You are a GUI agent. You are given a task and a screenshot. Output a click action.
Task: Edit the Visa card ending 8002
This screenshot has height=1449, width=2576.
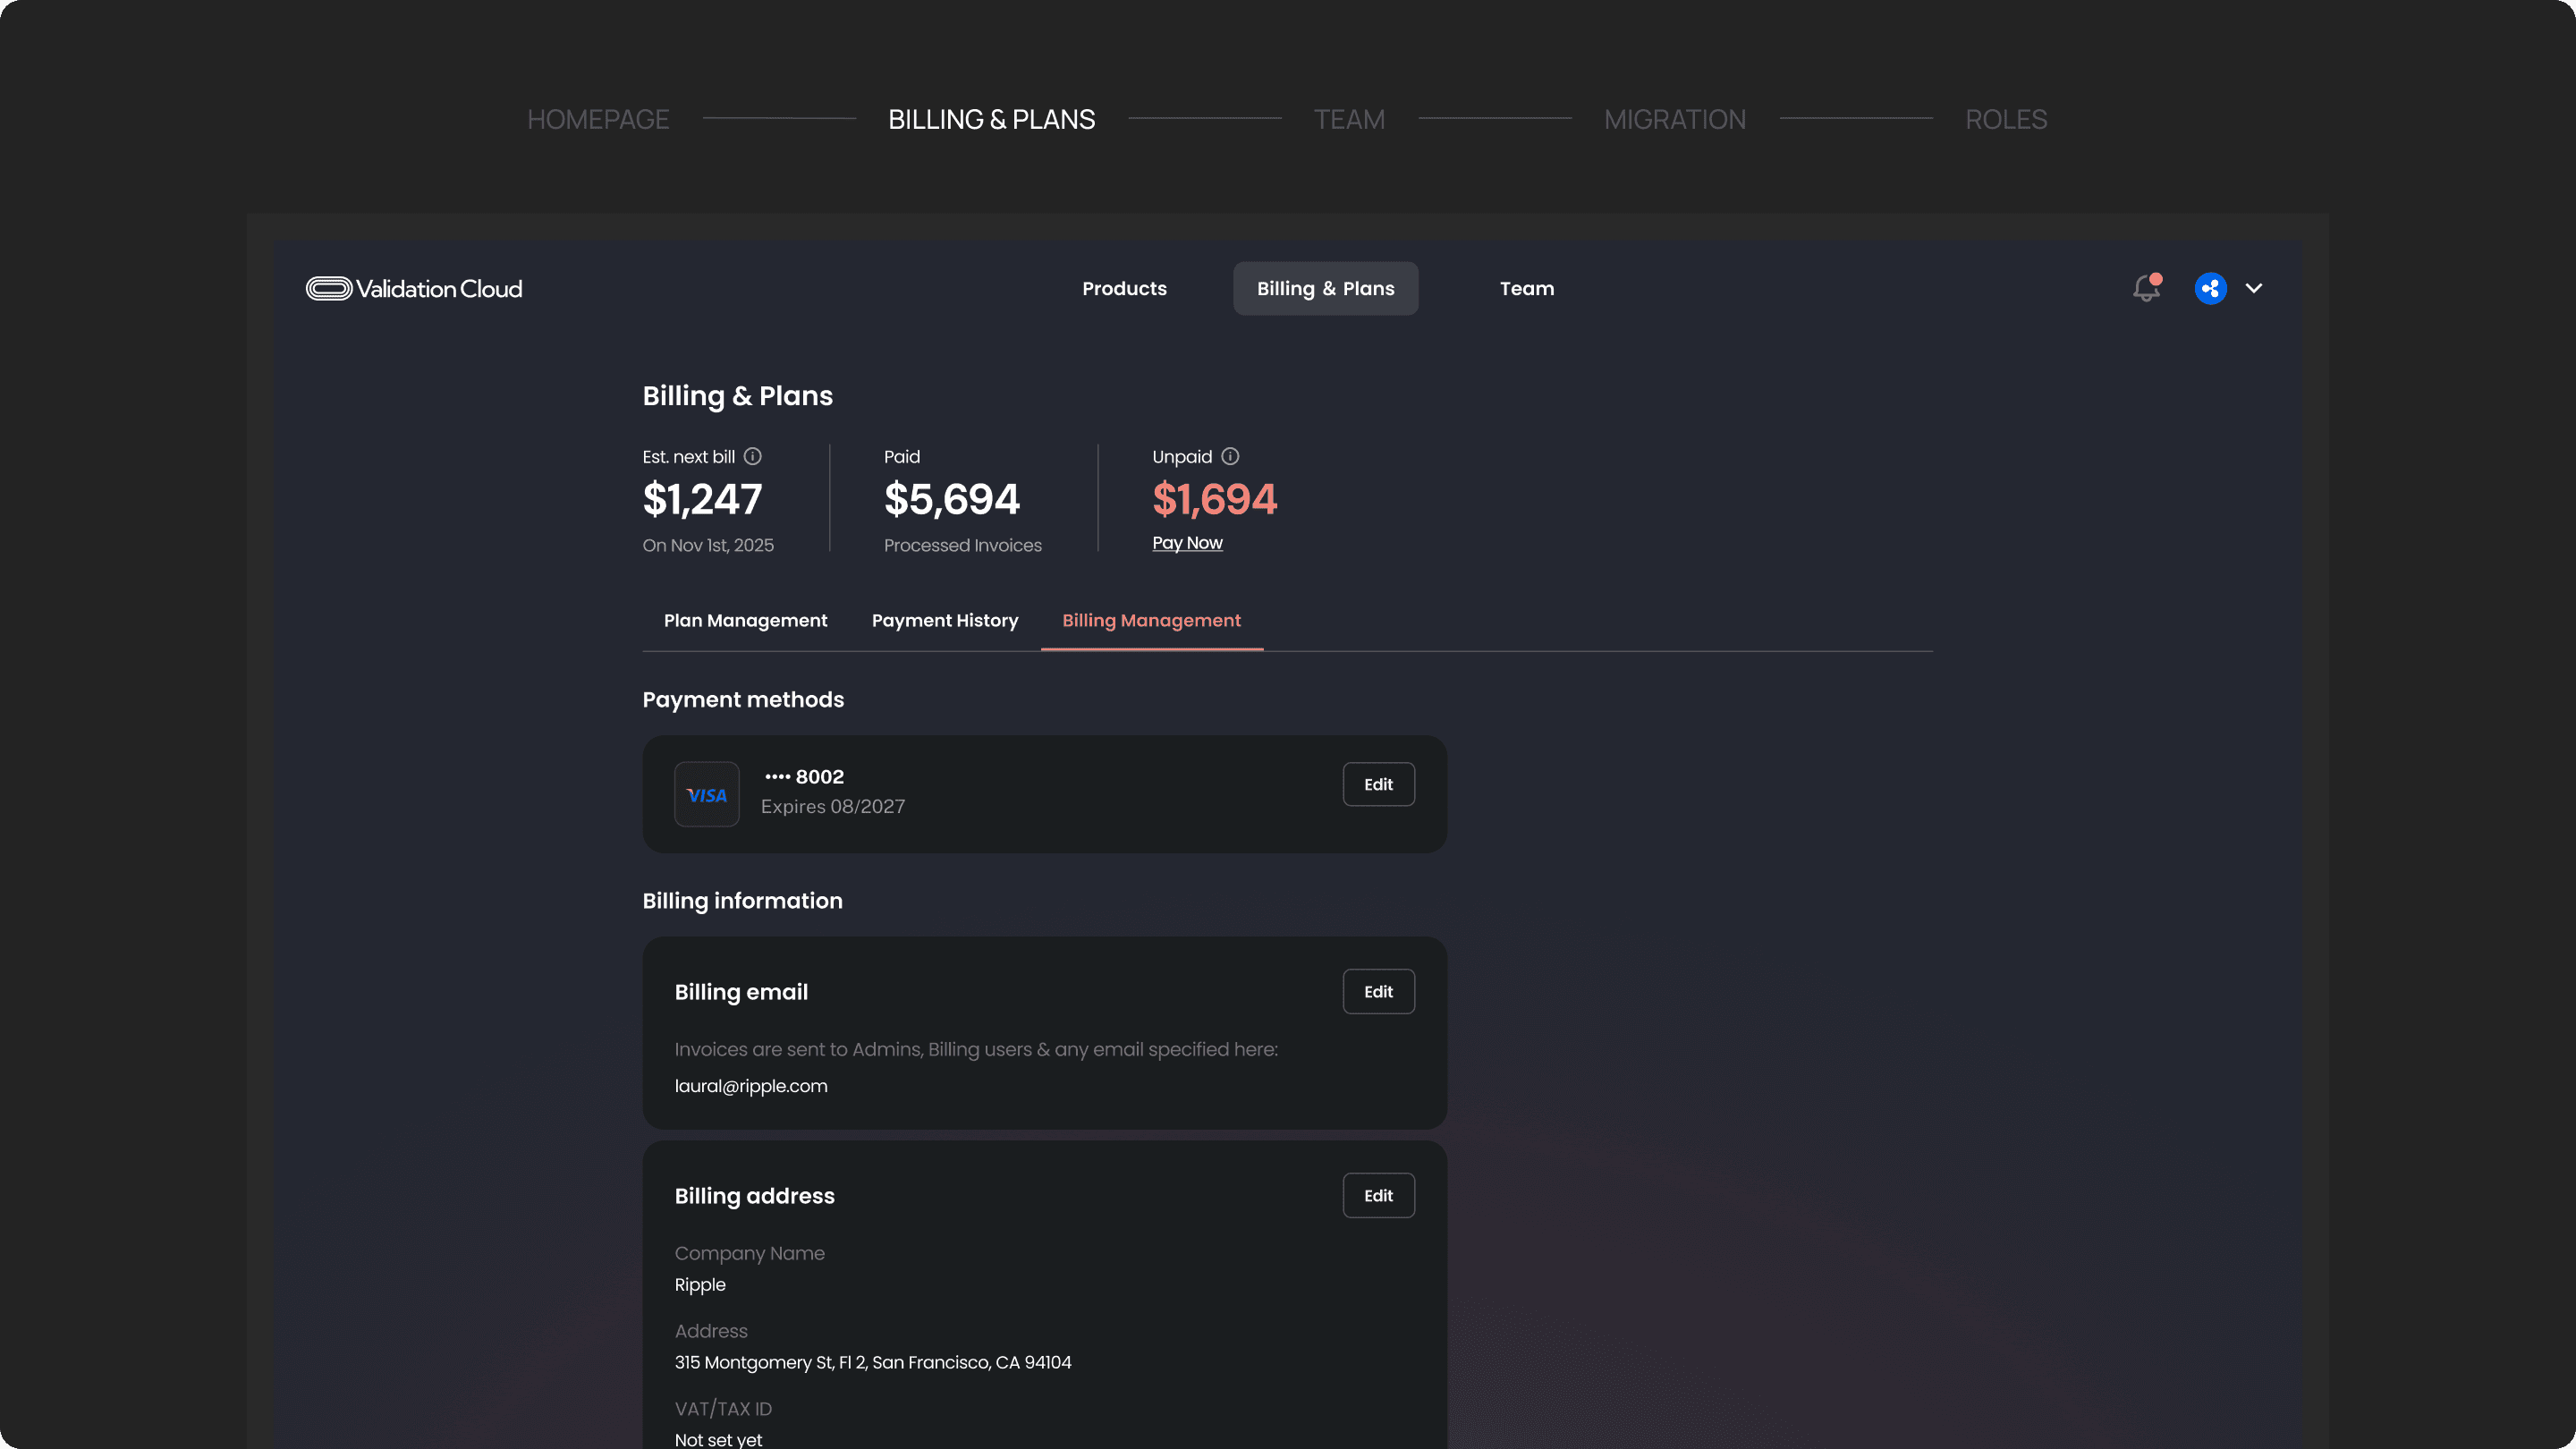click(x=1378, y=785)
